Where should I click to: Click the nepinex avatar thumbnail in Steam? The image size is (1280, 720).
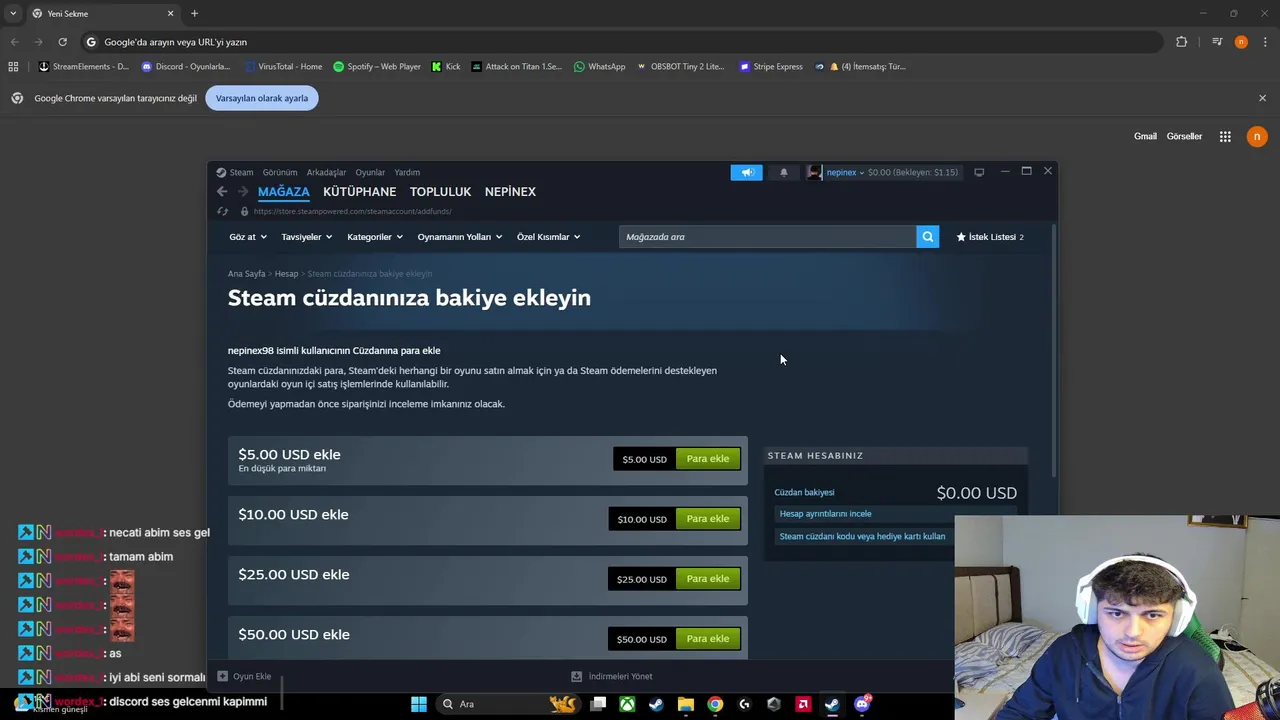[x=814, y=172]
